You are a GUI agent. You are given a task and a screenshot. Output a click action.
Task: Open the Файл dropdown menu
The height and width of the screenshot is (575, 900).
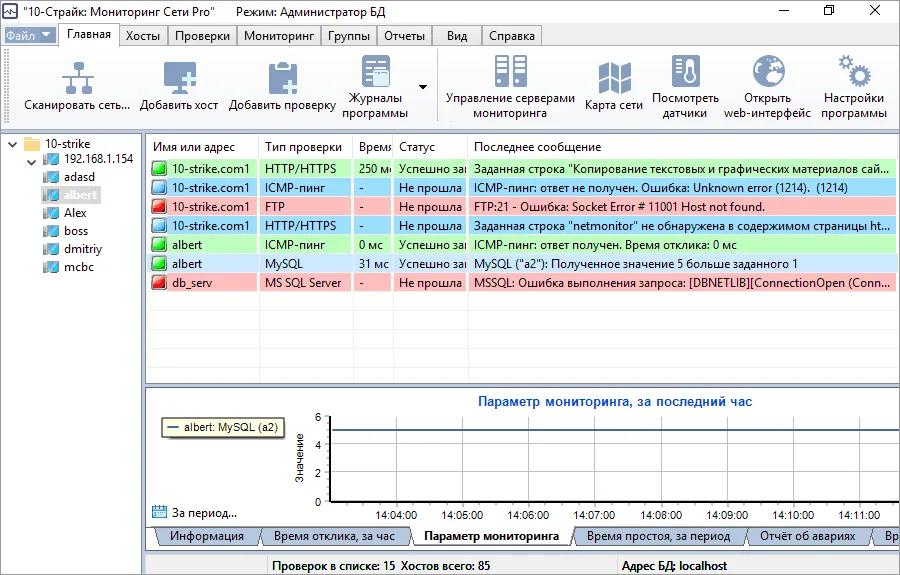coord(29,36)
